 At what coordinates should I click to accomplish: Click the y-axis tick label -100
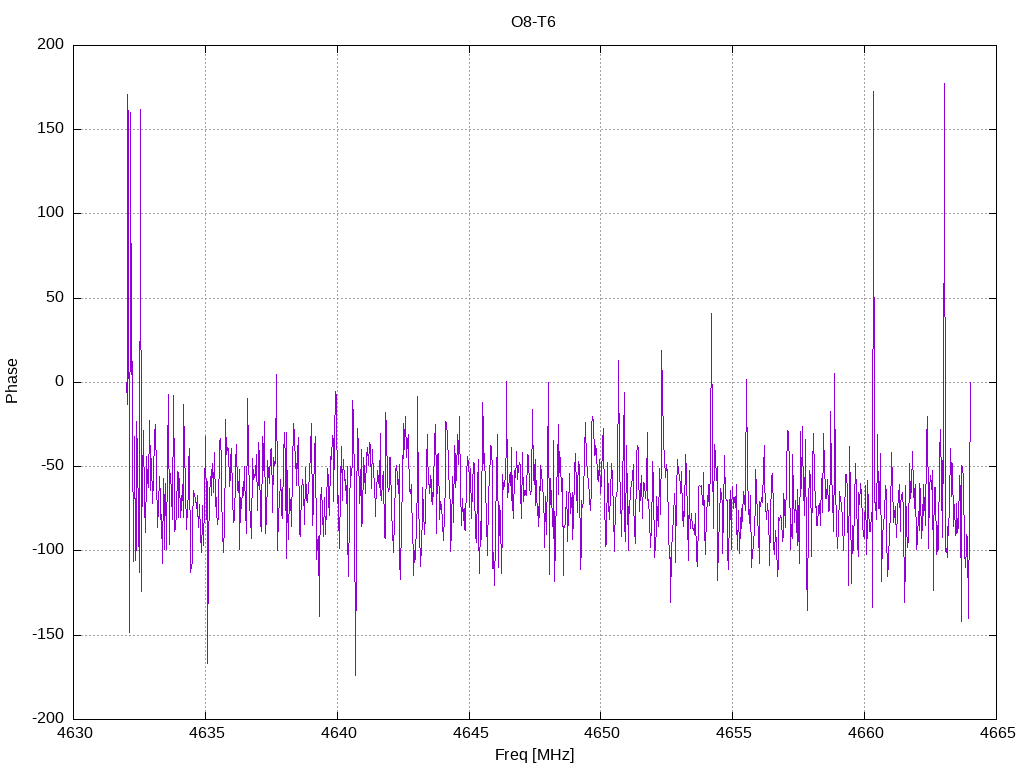point(48,550)
